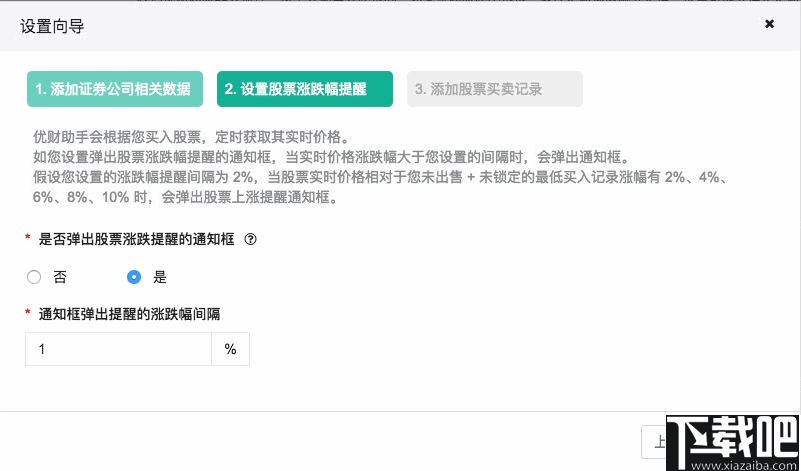This screenshot has width=801, height=471.
Task: Click the red asterisk before 是否弹出
Action: pyautogui.click(x=26, y=239)
